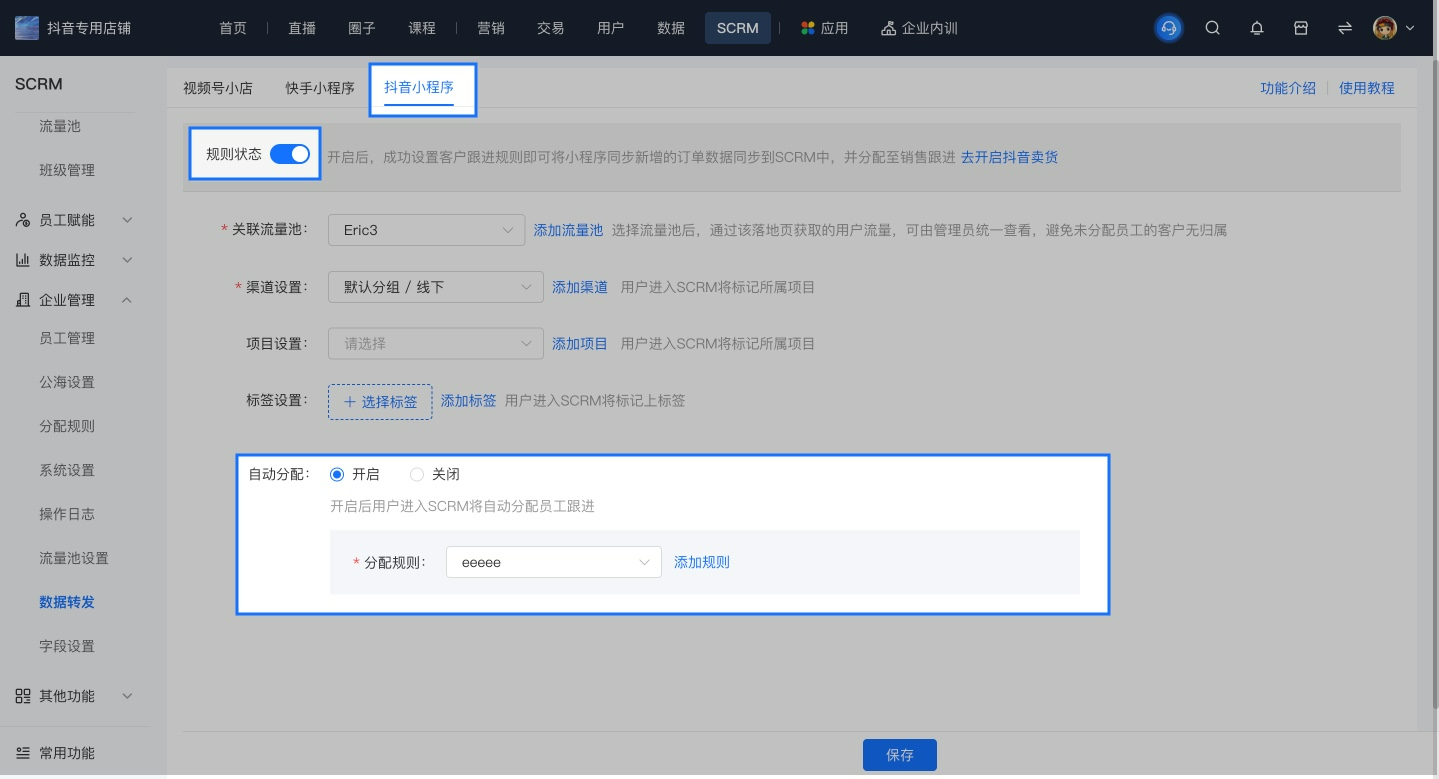Open the 营销 top menu
Viewport: 1439px width, 779px height.
tap(491, 28)
